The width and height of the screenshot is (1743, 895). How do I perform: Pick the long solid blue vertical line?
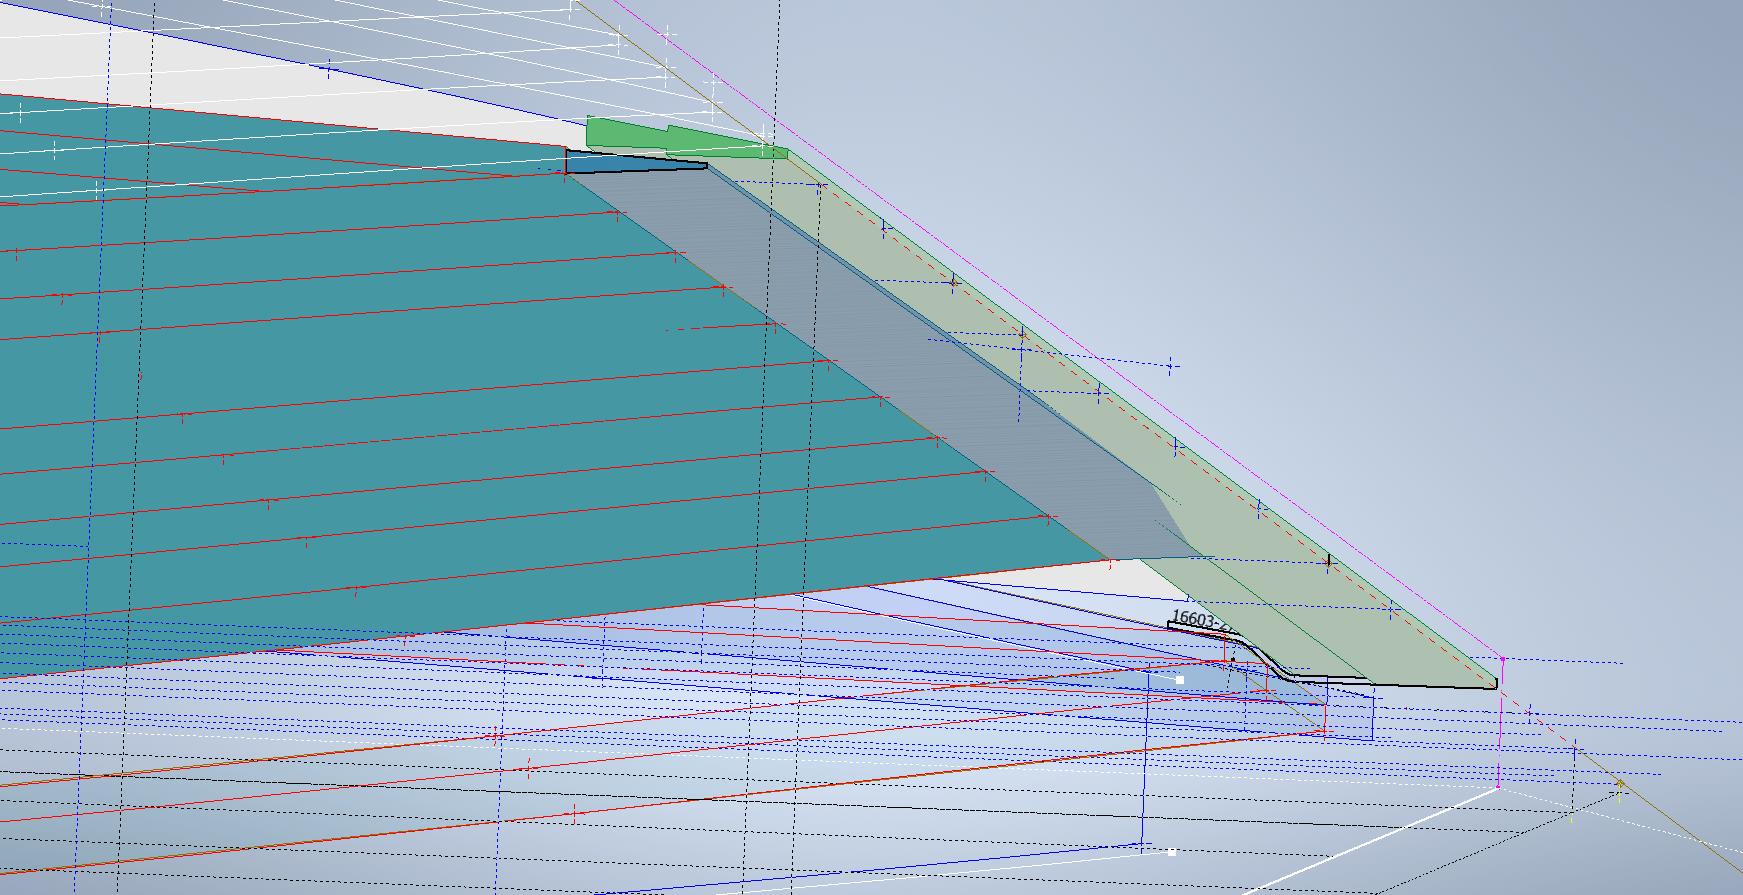point(1143,760)
